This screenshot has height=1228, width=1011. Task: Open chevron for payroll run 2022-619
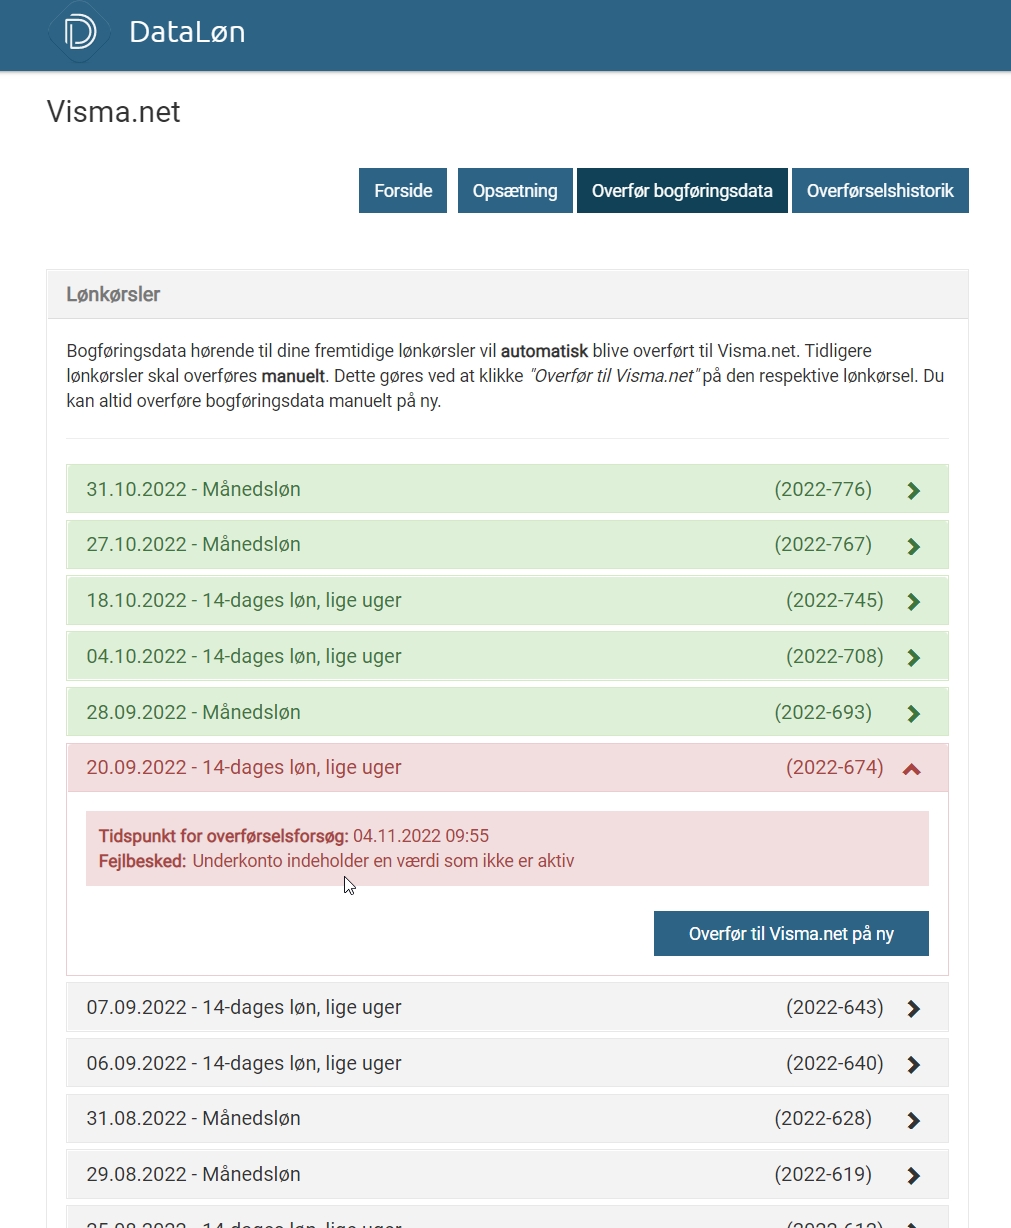(913, 1176)
